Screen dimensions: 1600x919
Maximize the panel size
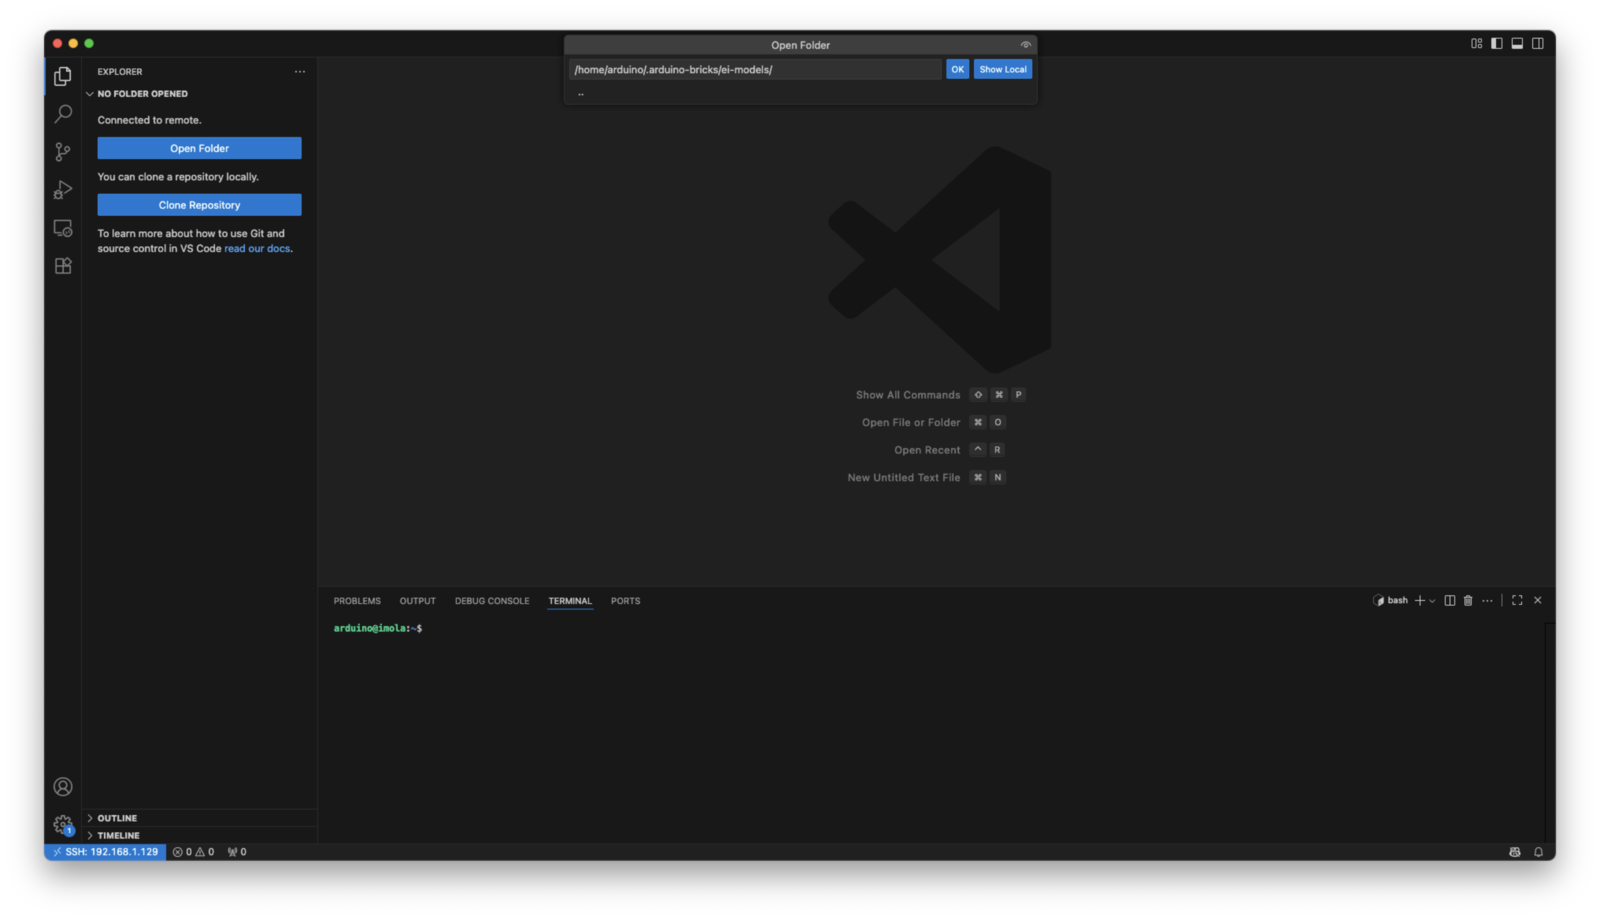[1517, 600]
